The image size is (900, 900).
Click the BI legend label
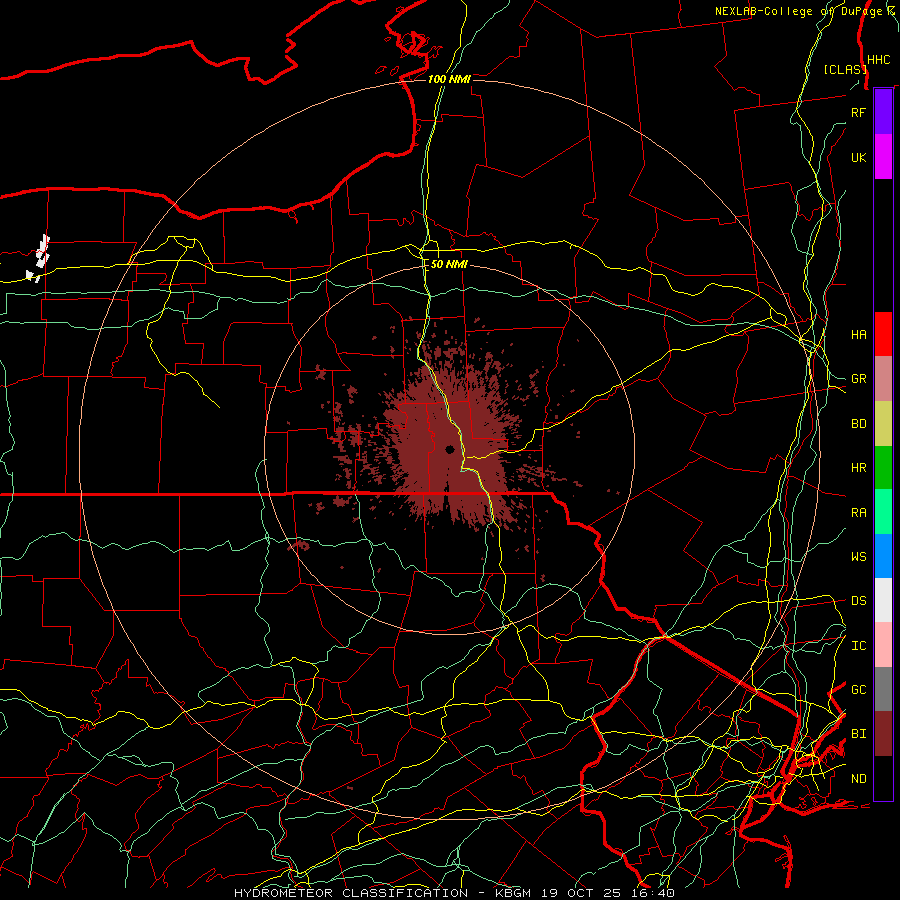pyautogui.click(x=858, y=734)
